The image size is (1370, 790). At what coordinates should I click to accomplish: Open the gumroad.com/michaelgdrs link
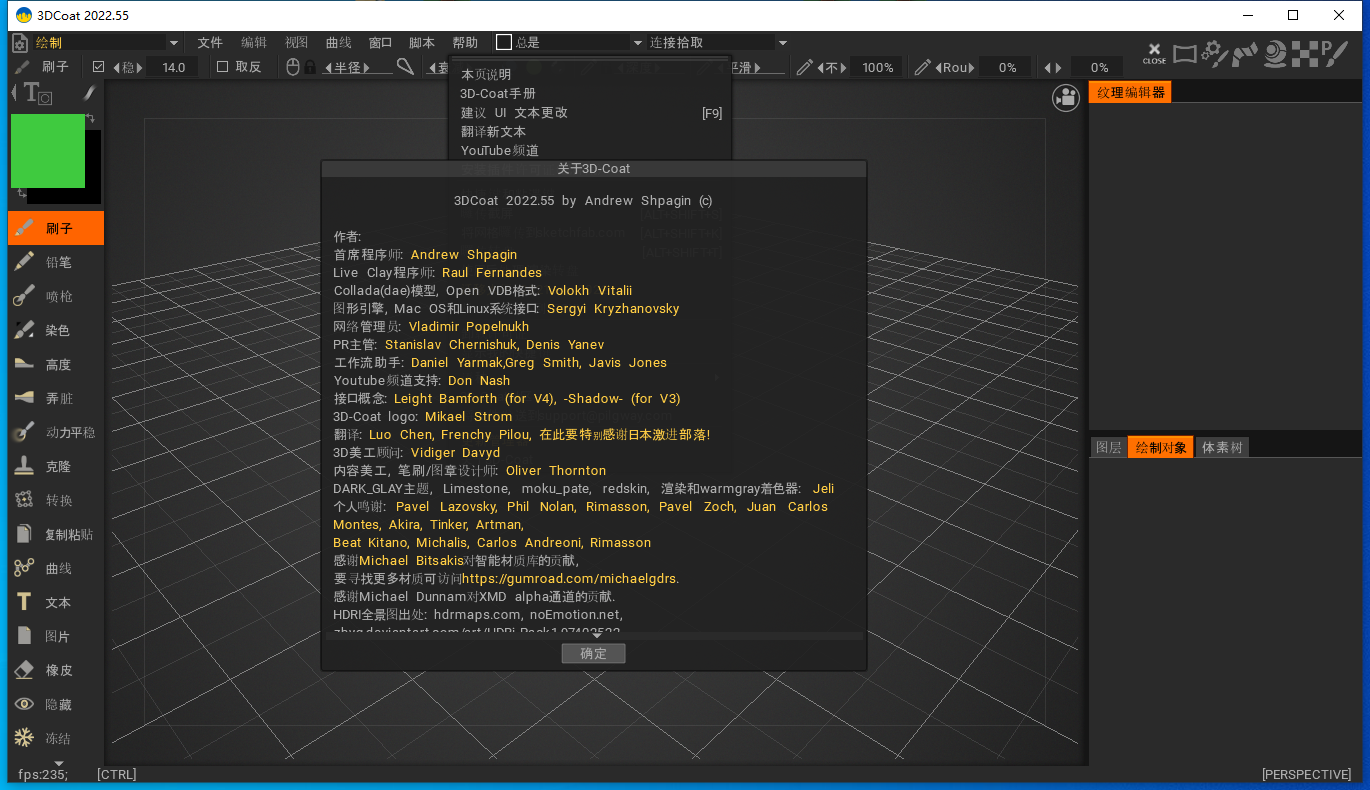tap(569, 578)
